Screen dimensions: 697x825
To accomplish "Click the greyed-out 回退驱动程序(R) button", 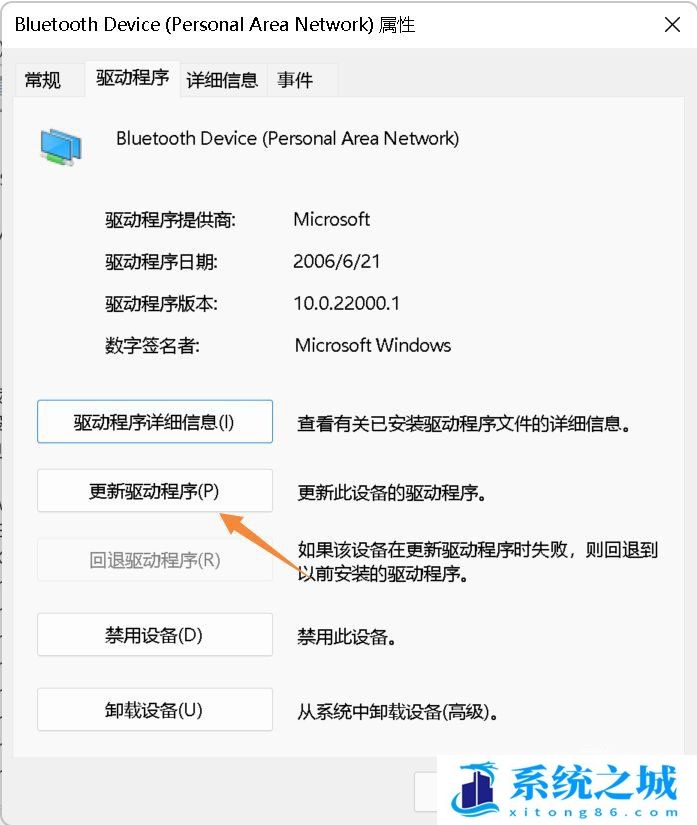I will point(155,560).
